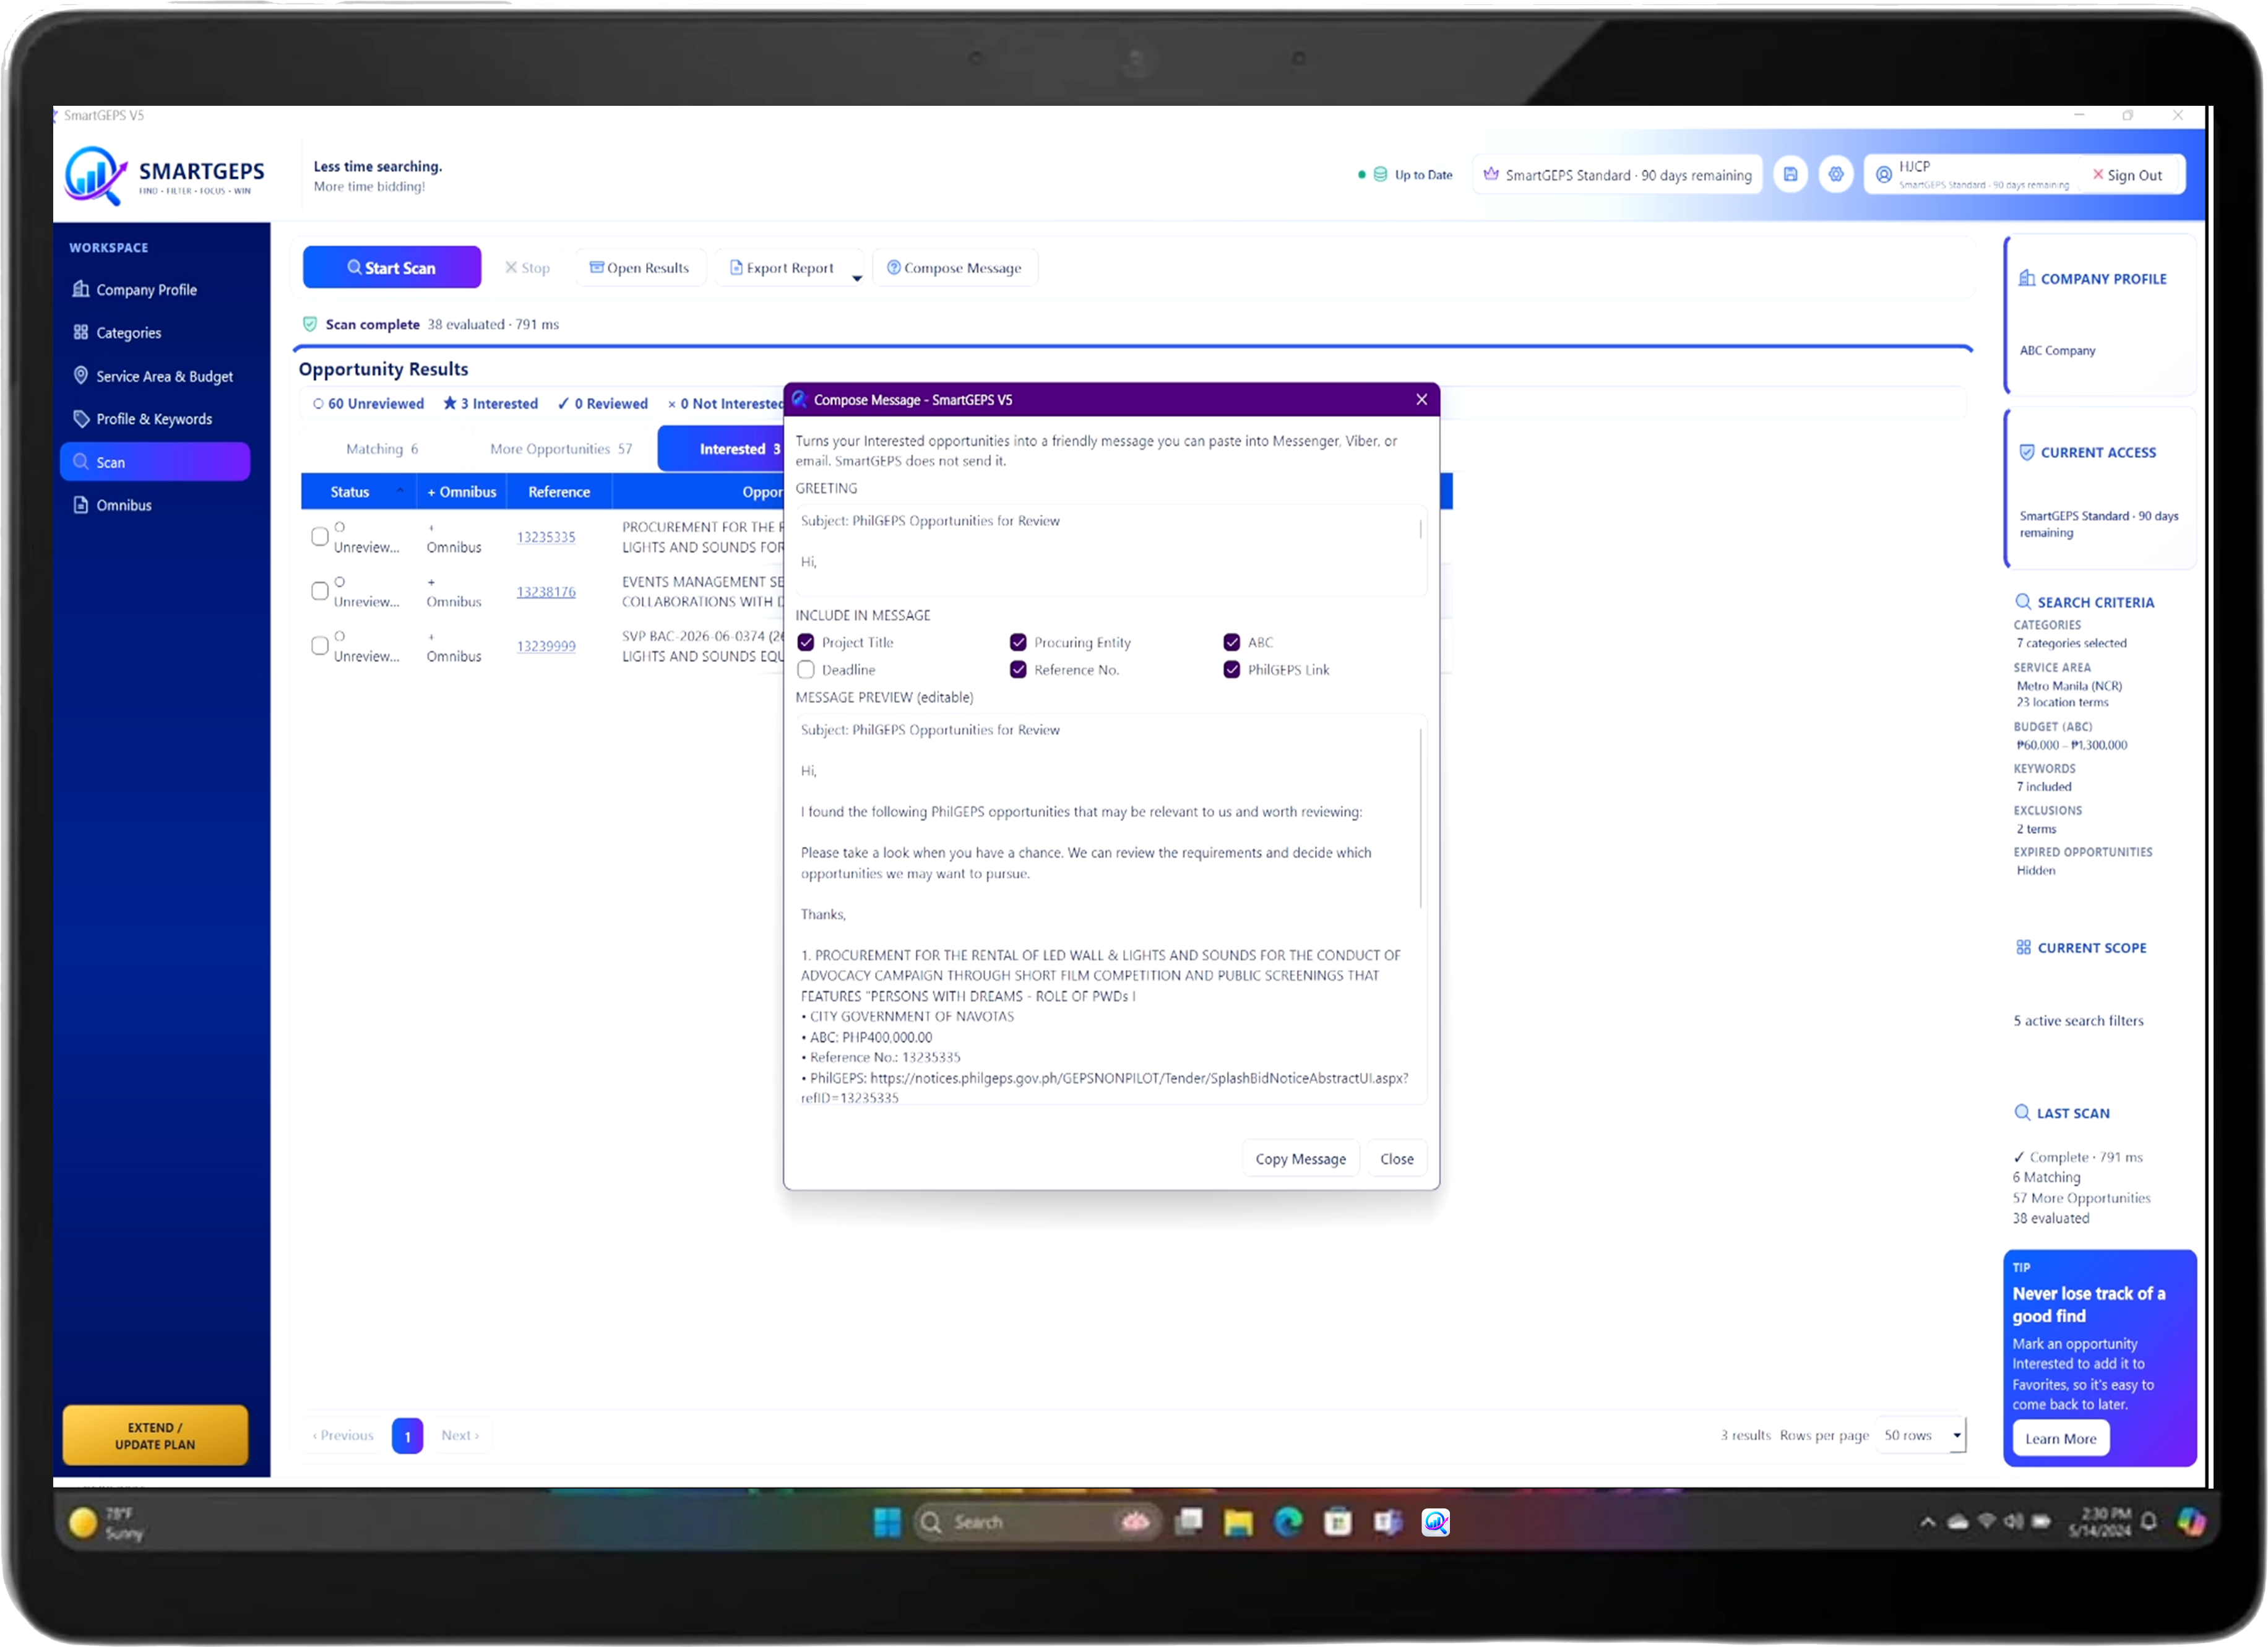Screen dimensions: 2268x1647
Task: Select the row checkbox for reference 13239999
Action: coord(319,646)
